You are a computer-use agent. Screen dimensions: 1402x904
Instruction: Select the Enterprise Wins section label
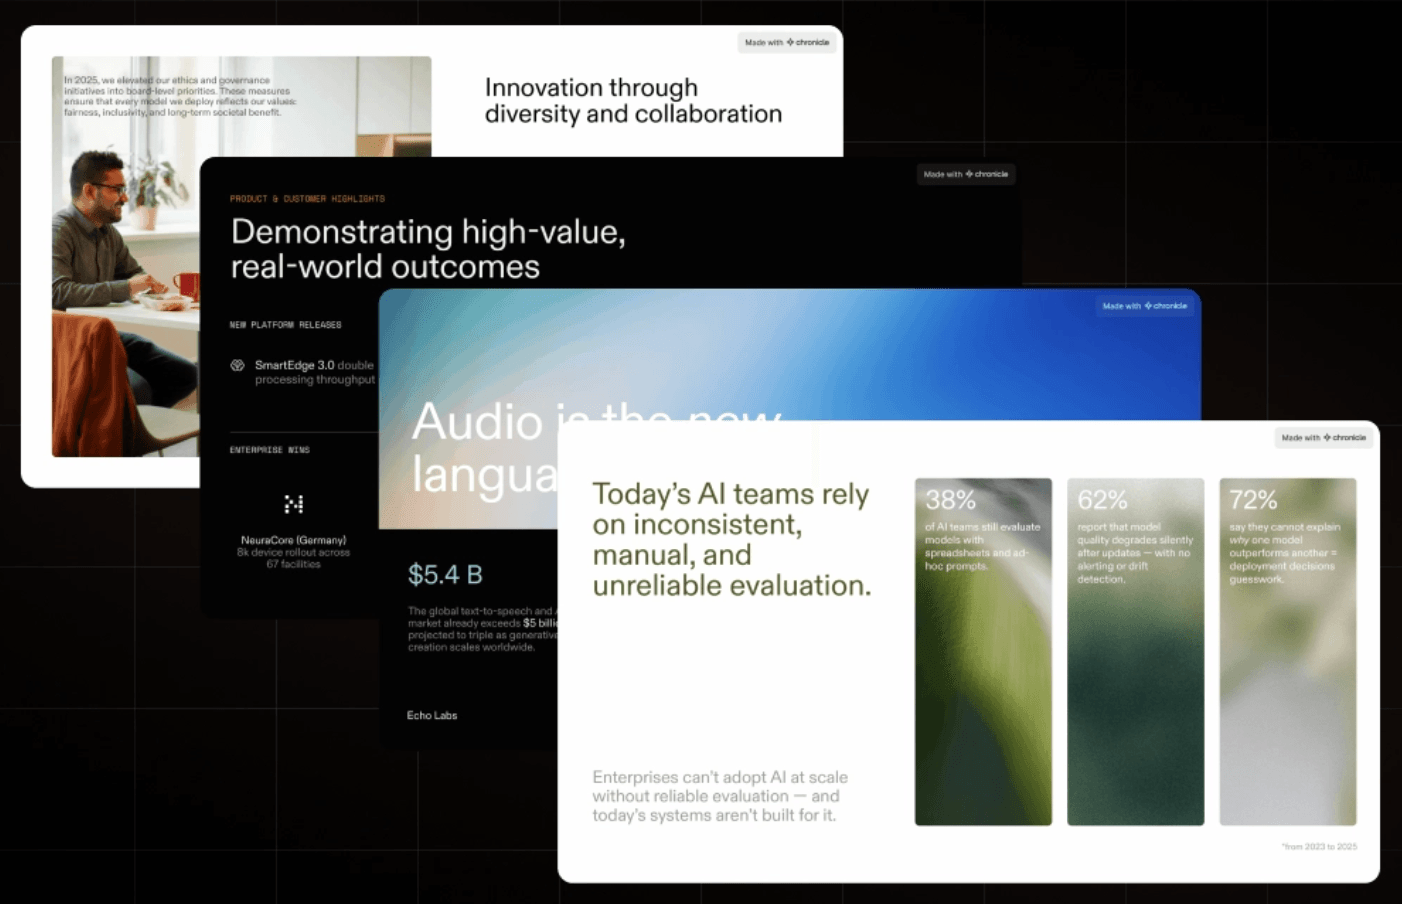pos(270,450)
